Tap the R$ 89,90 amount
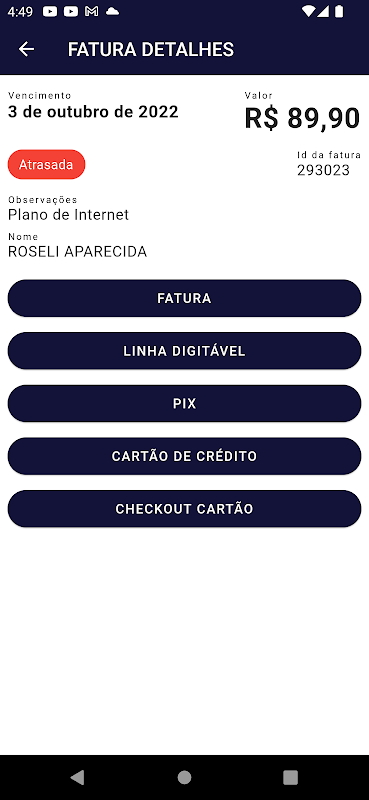The width and height of the screenshot is (369, 800). pyautogui.click(x=302, y=118)
